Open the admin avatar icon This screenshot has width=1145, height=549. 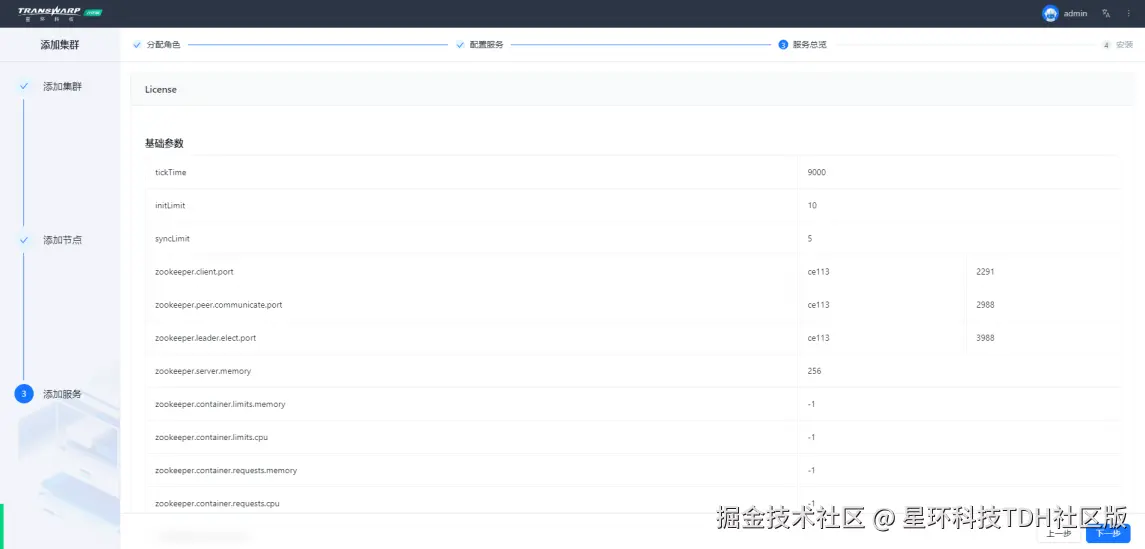(1050, 13)
